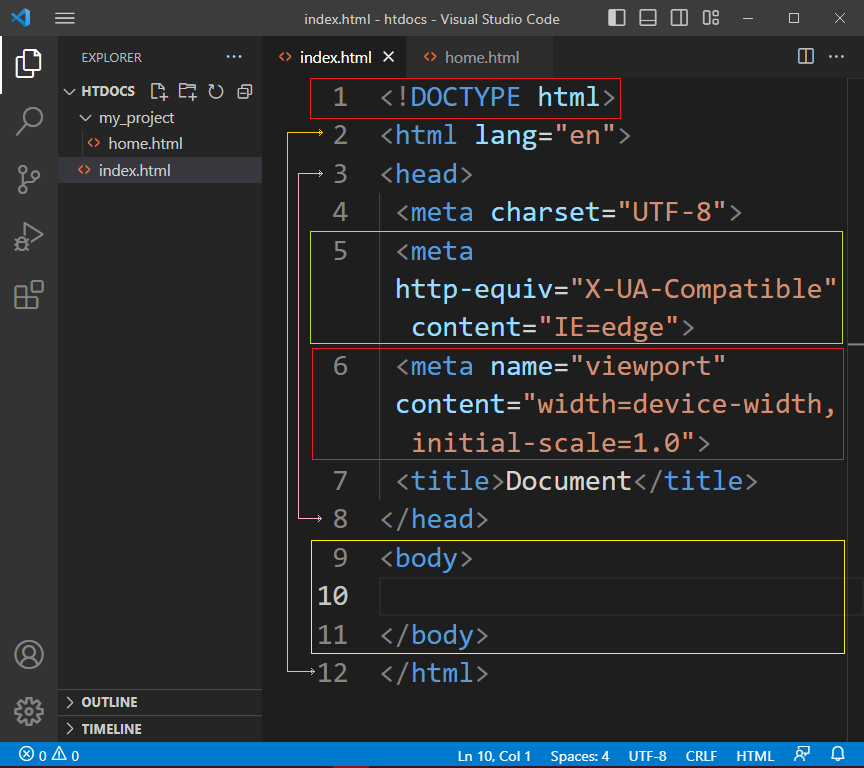Open the hamburger menu
Screen dimensions: 864x768
click(x=65, y=18)
